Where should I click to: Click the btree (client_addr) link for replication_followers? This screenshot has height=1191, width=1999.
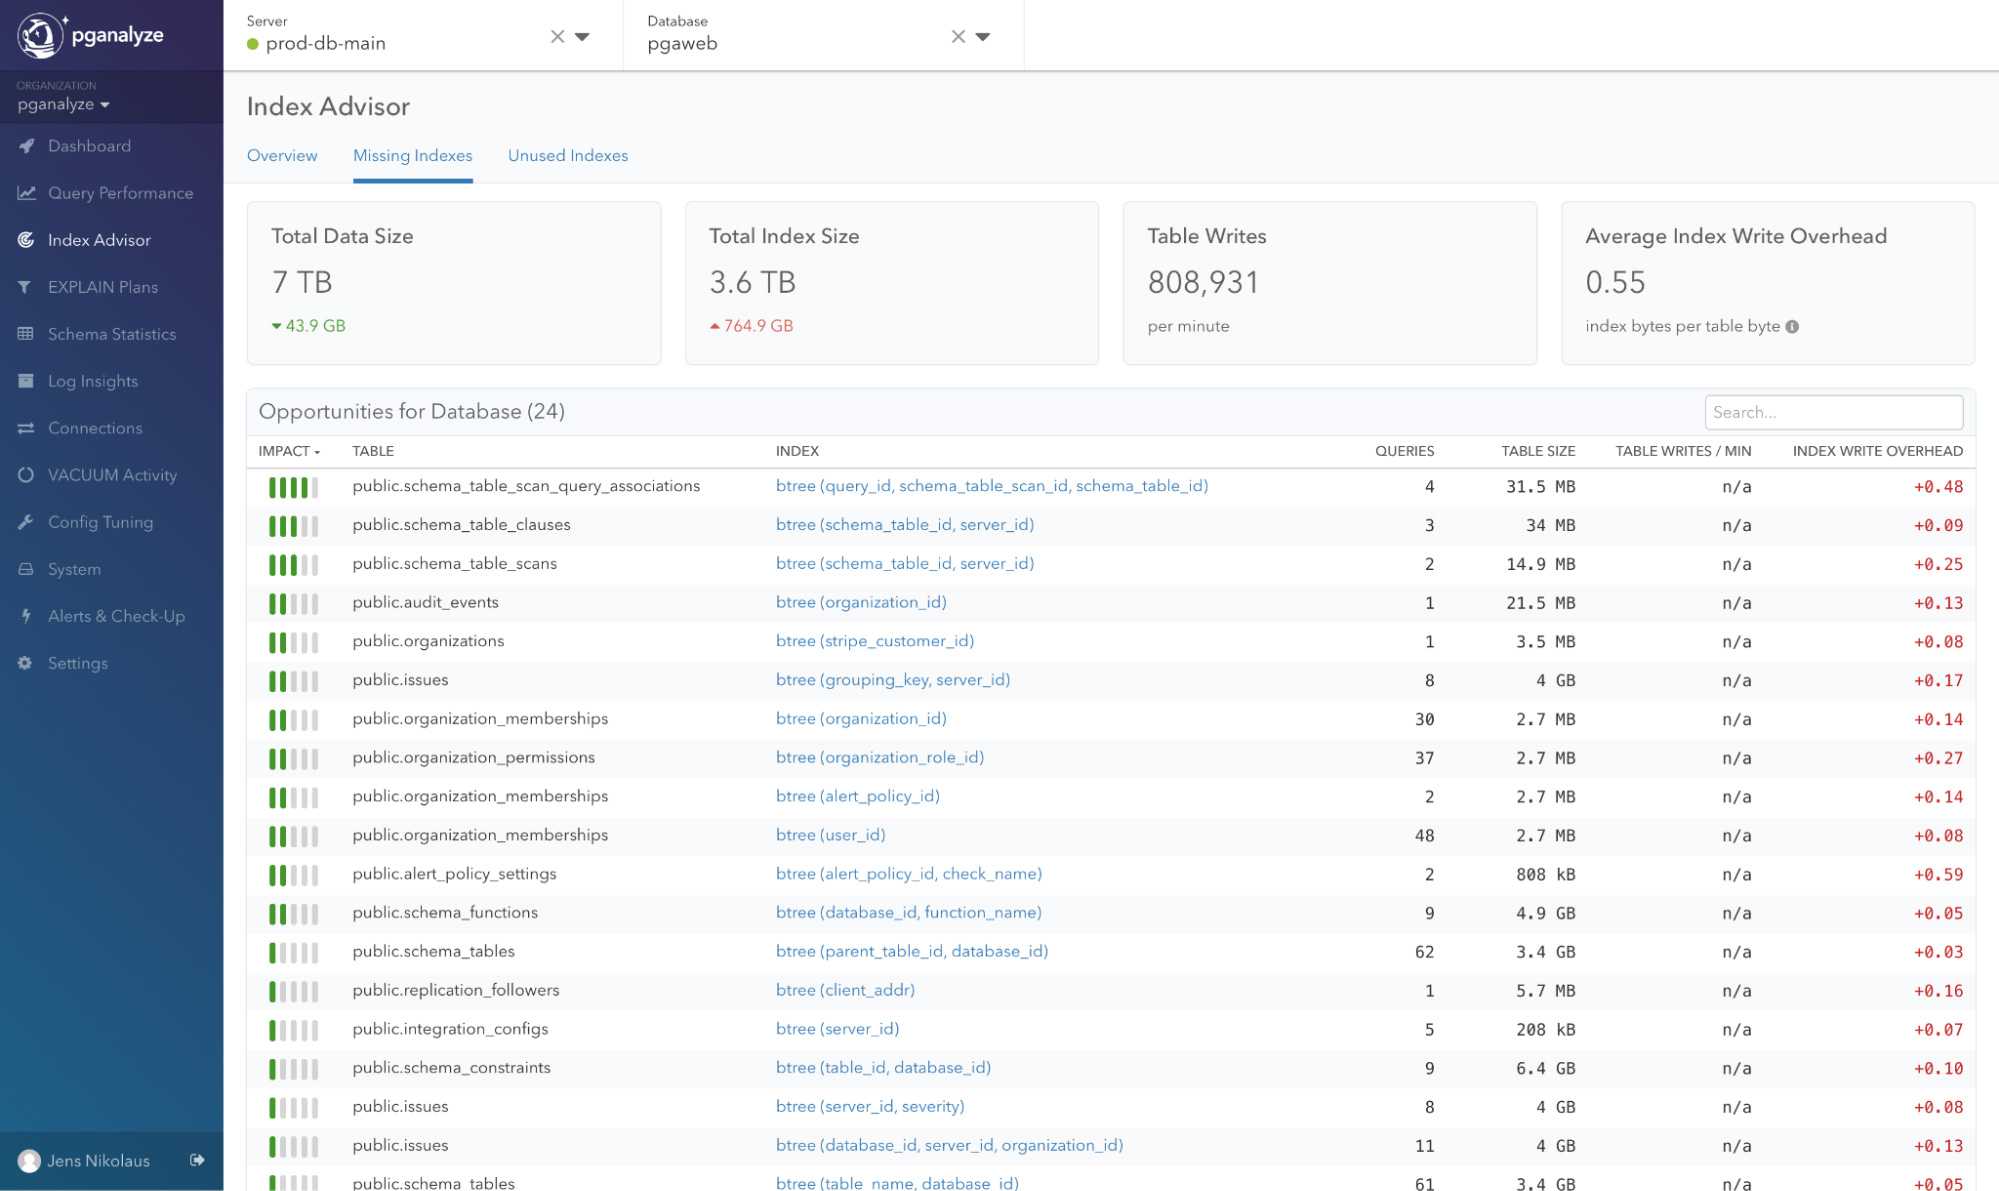845,990
